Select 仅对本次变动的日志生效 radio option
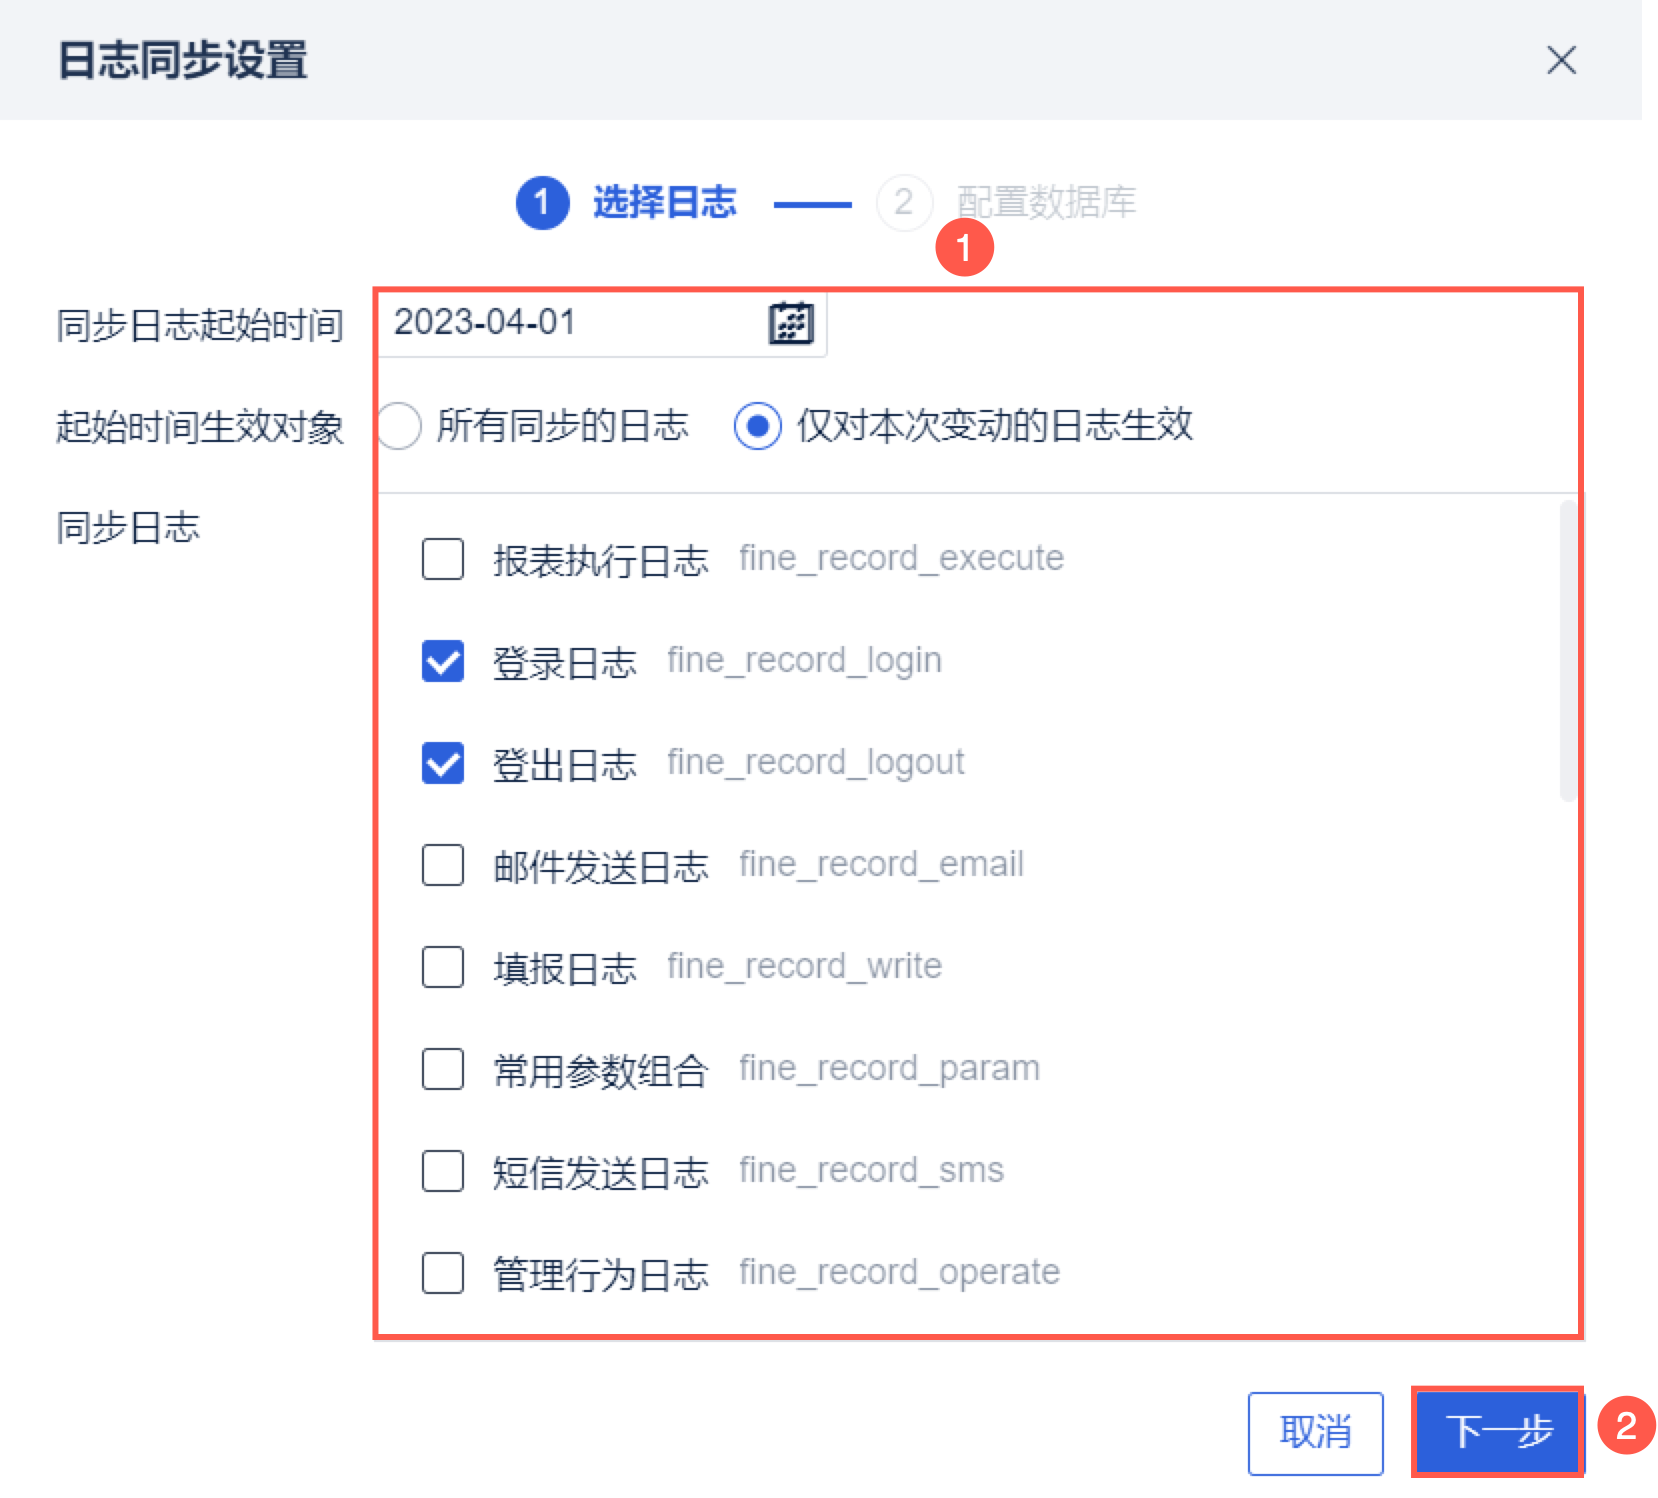Screen dimensions: 1658x1498 758,426
